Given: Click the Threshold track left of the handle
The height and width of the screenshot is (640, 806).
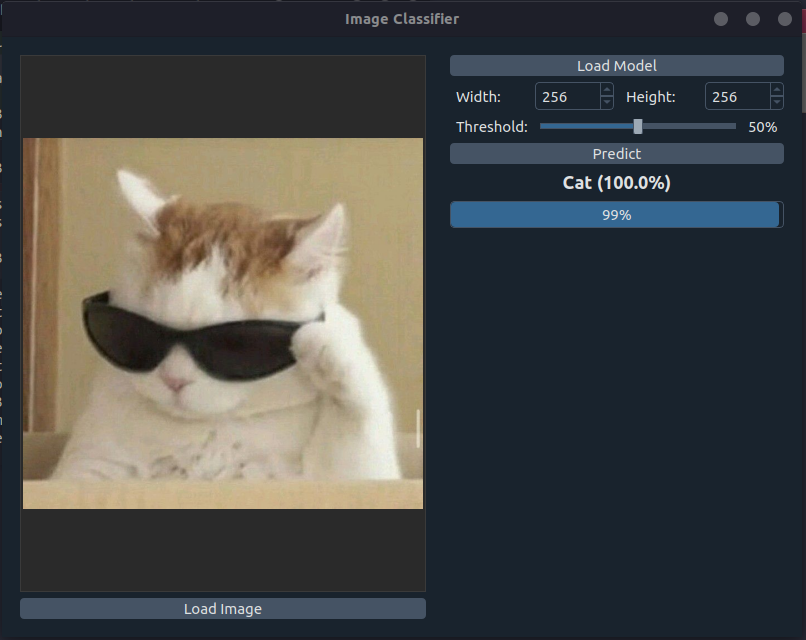Looking at the screenshot, I should [585, 127].
